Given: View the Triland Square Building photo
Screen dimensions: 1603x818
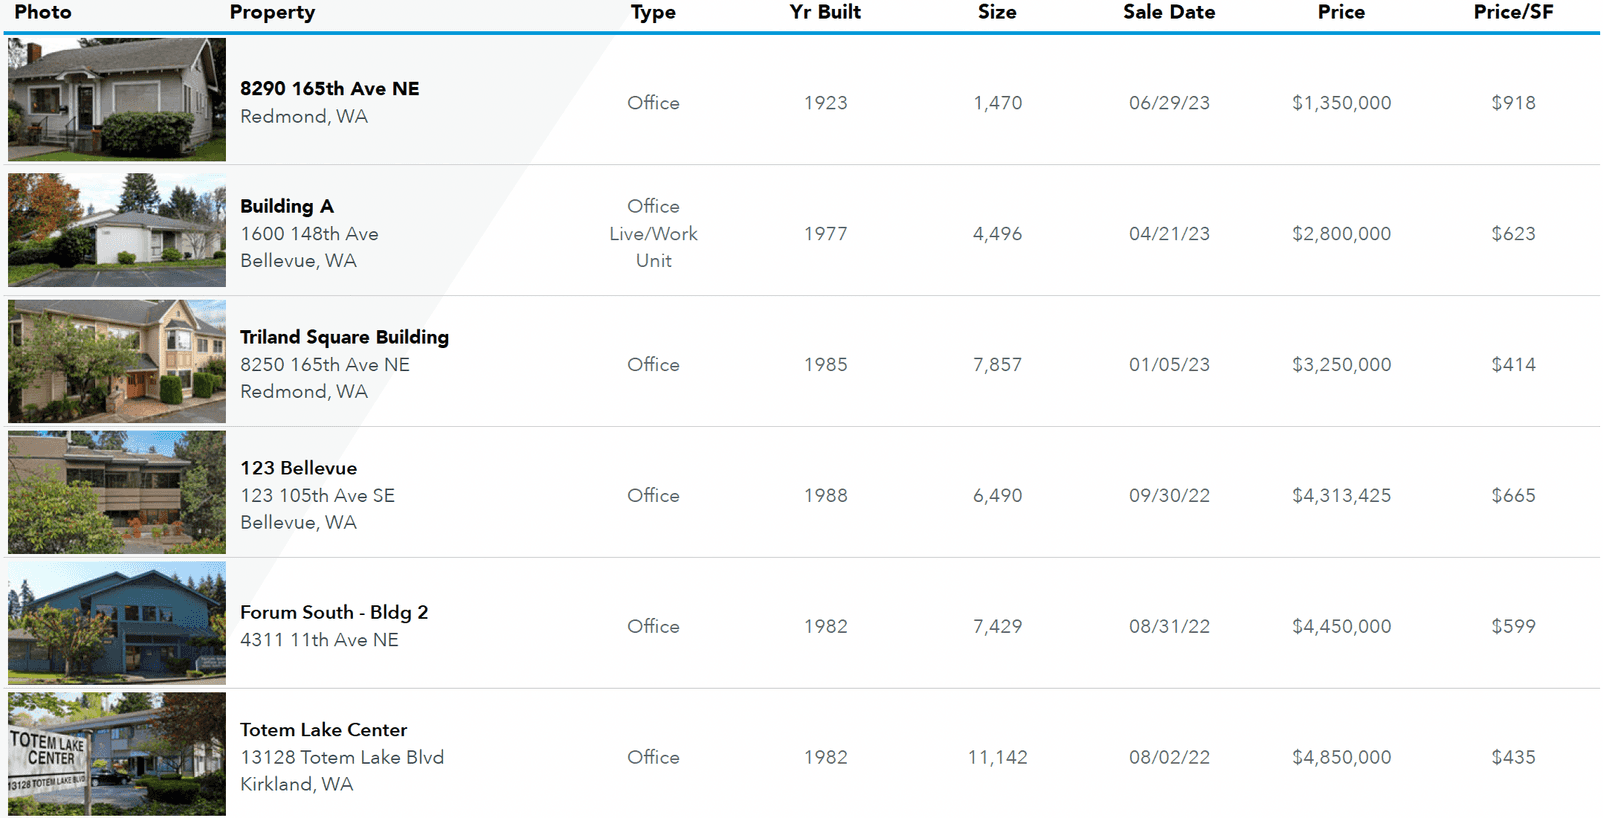Looking at the screenshot, I should (x=117, y=361).
